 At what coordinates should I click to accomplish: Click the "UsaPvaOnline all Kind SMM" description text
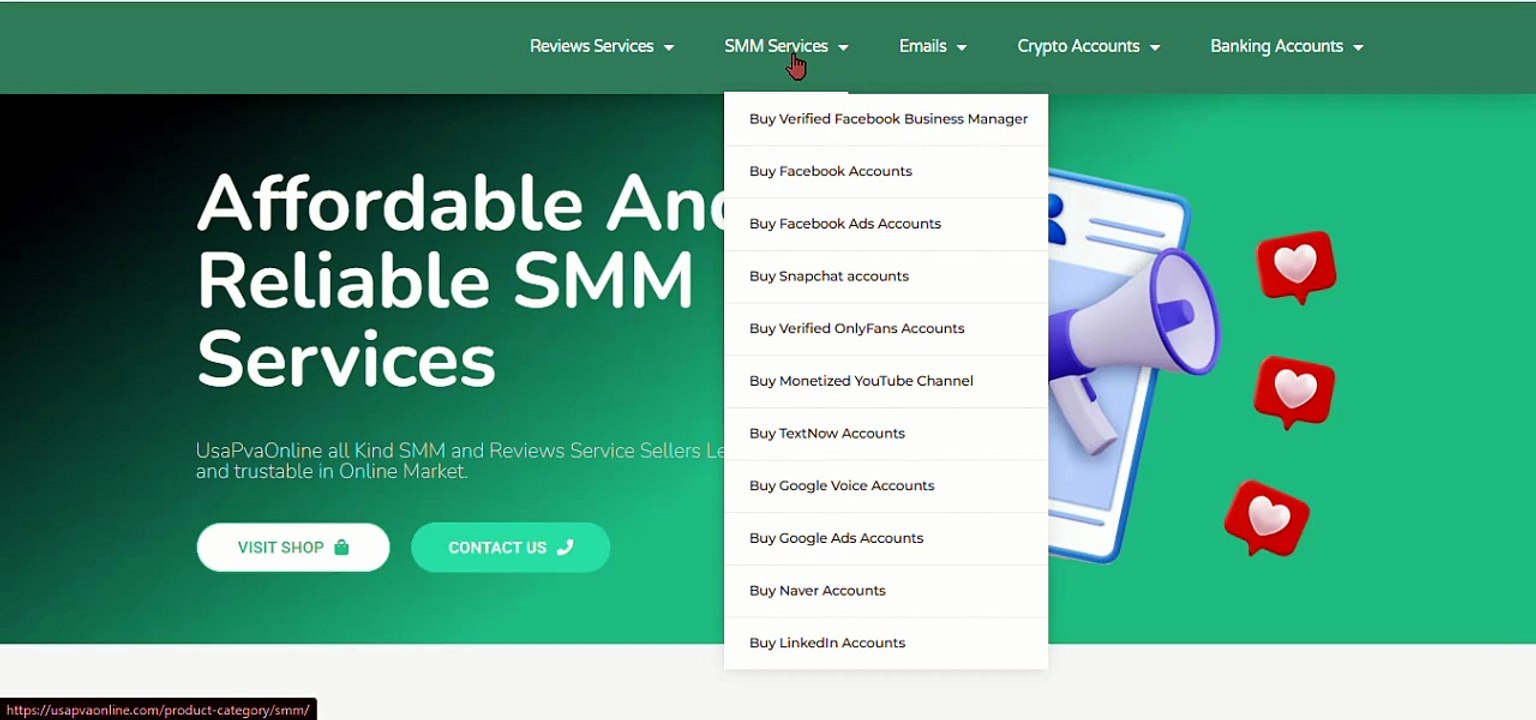pyautogui.click(x=460, y=461)
